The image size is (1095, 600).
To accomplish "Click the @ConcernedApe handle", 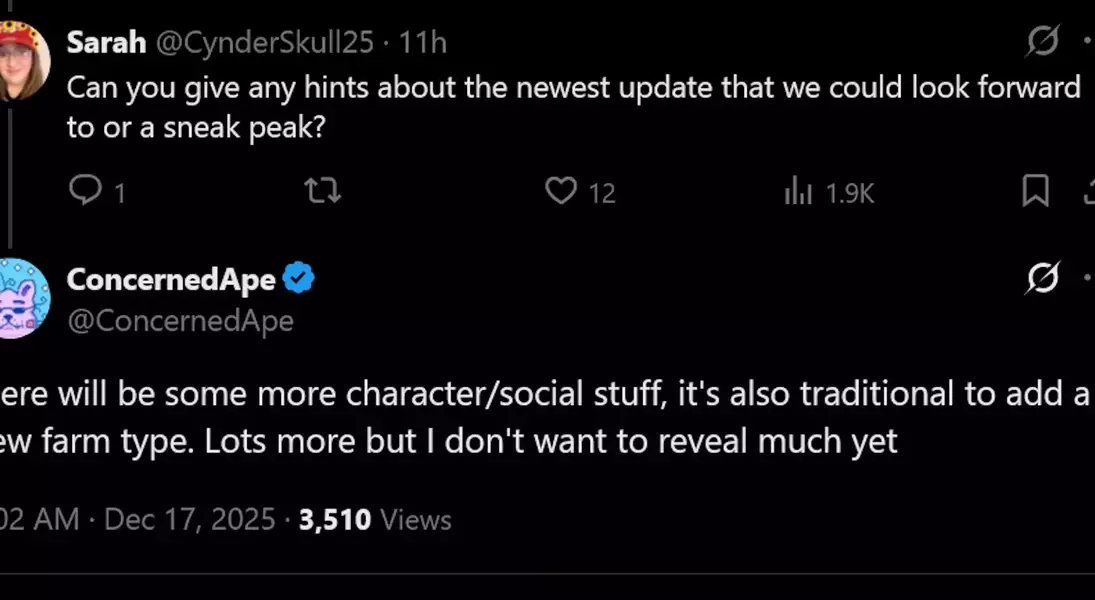I will pyautogui.click(x=180, y=320).
